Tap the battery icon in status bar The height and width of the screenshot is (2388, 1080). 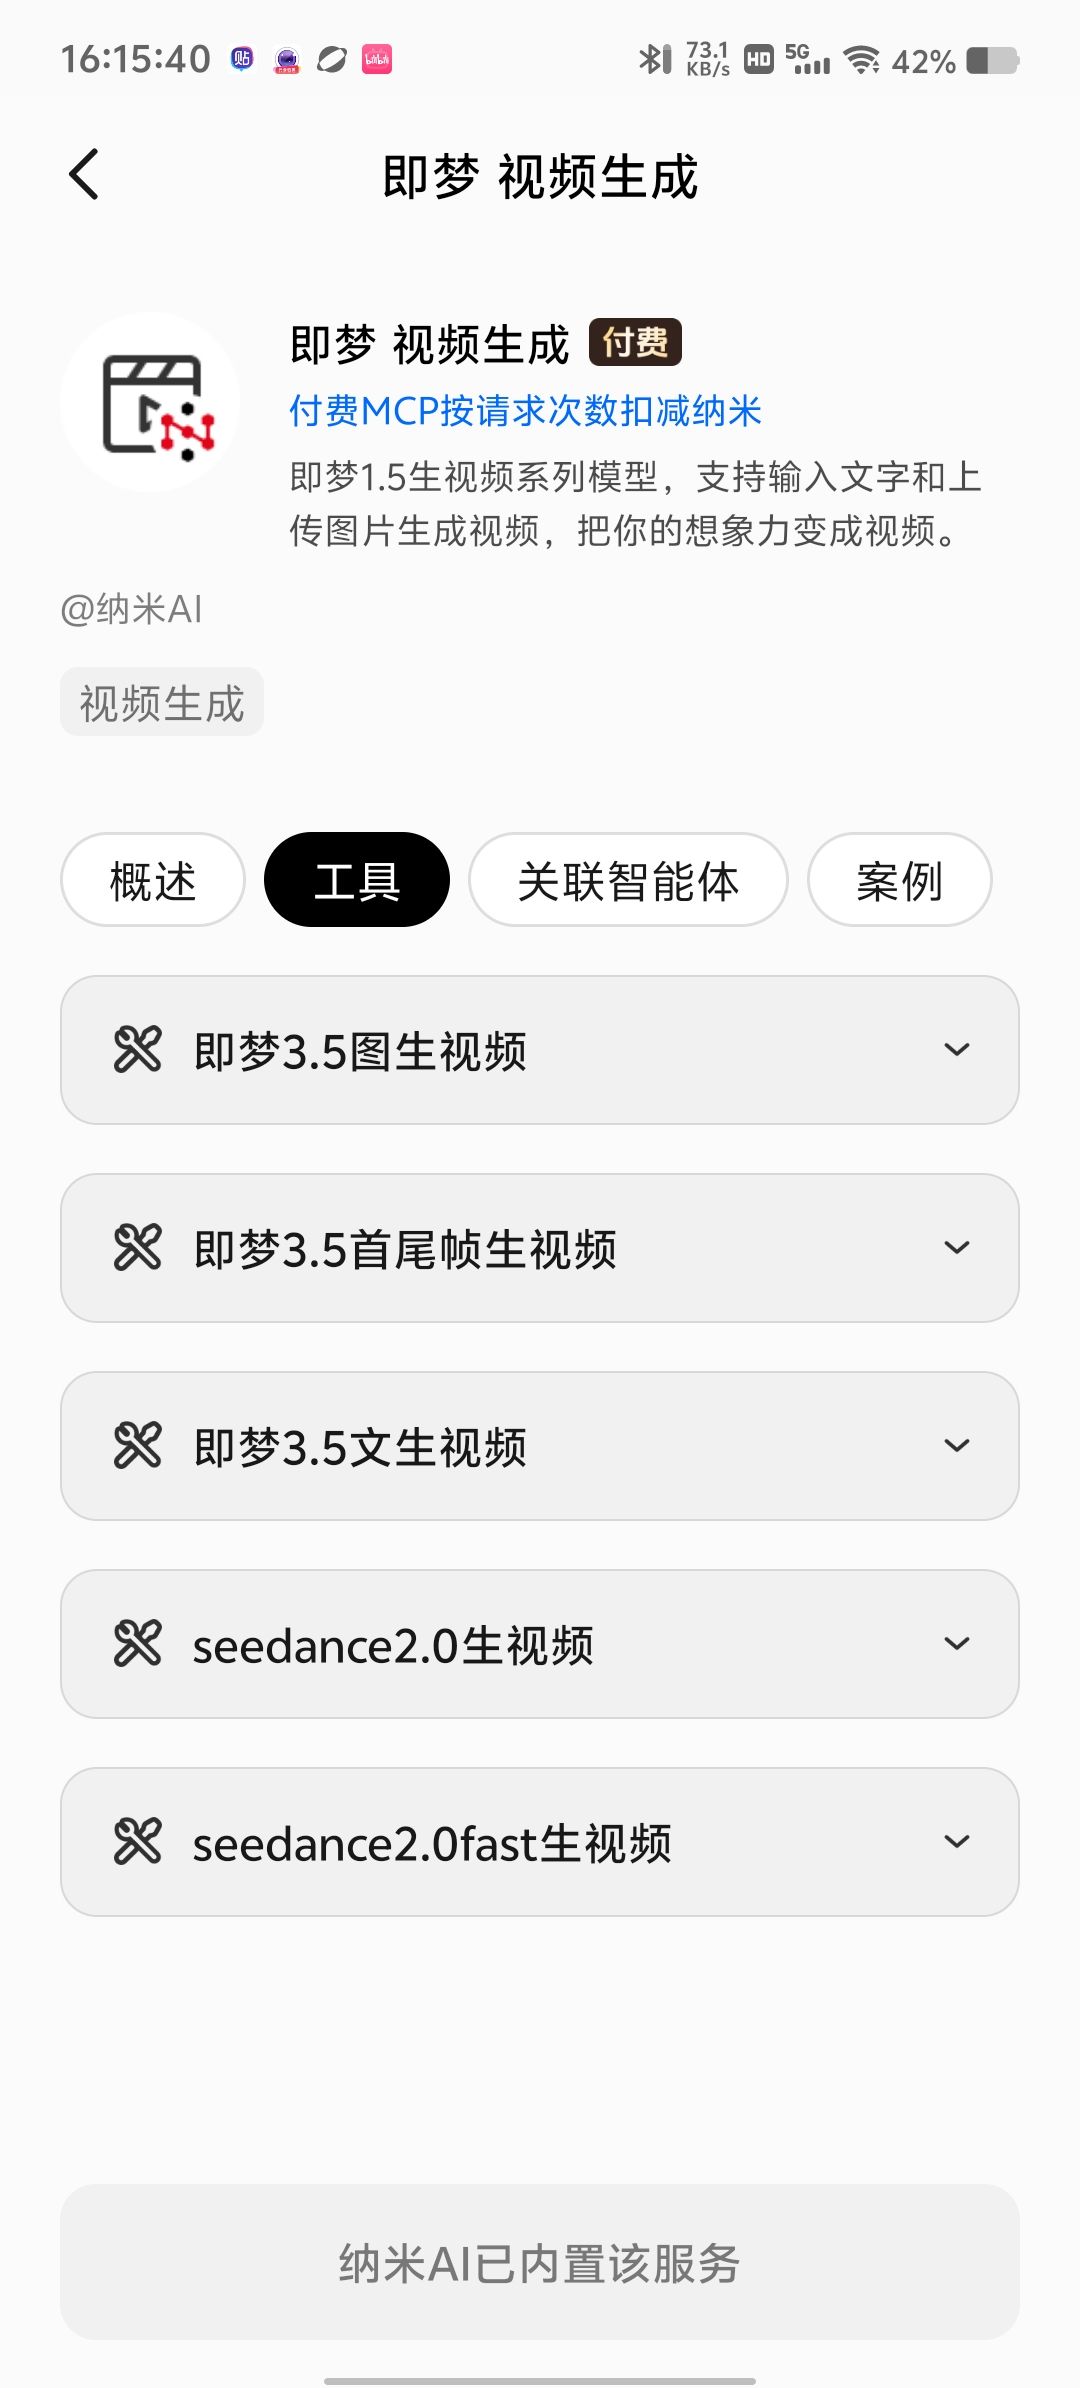click(991, 61)
